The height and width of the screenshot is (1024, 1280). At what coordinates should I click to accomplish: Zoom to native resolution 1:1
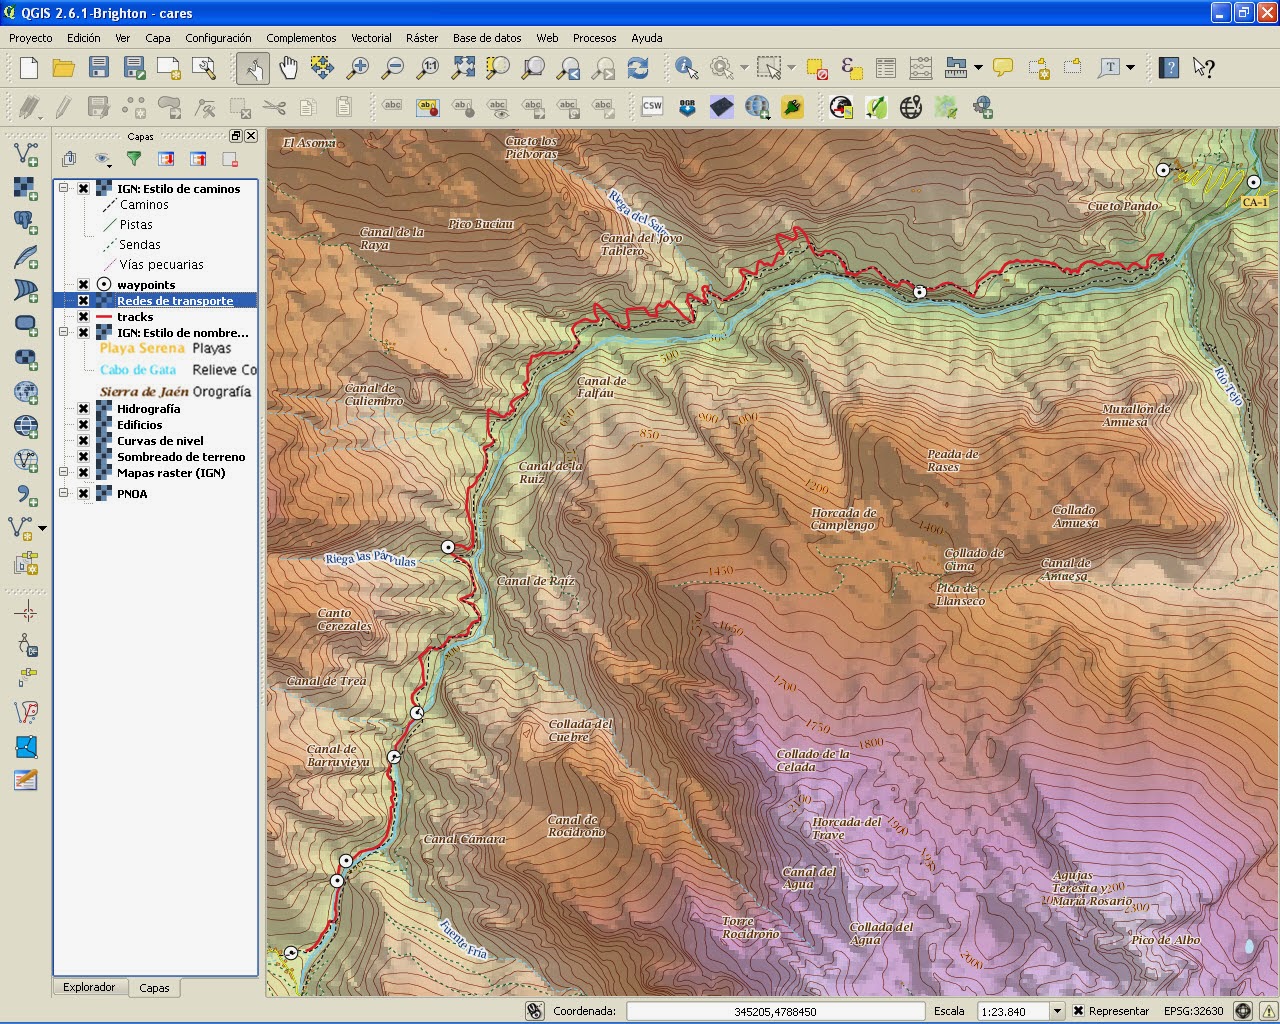click(x=428, y=68)
